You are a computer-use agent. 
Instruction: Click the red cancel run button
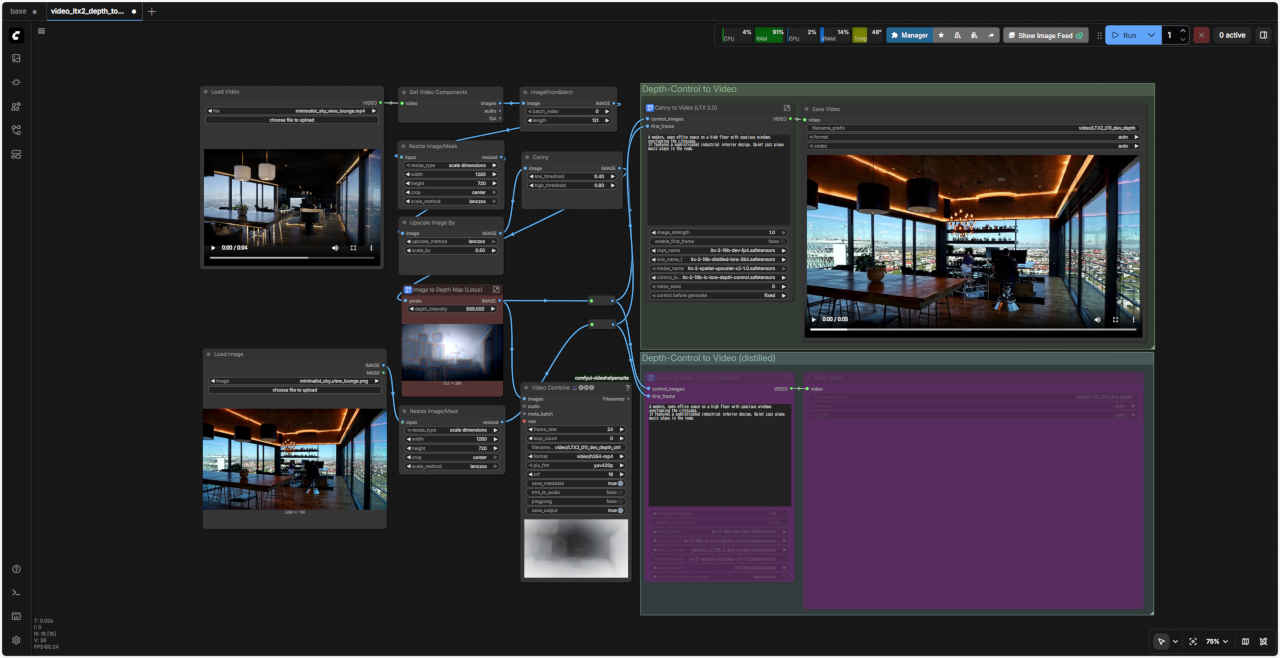pos(1201,35)
